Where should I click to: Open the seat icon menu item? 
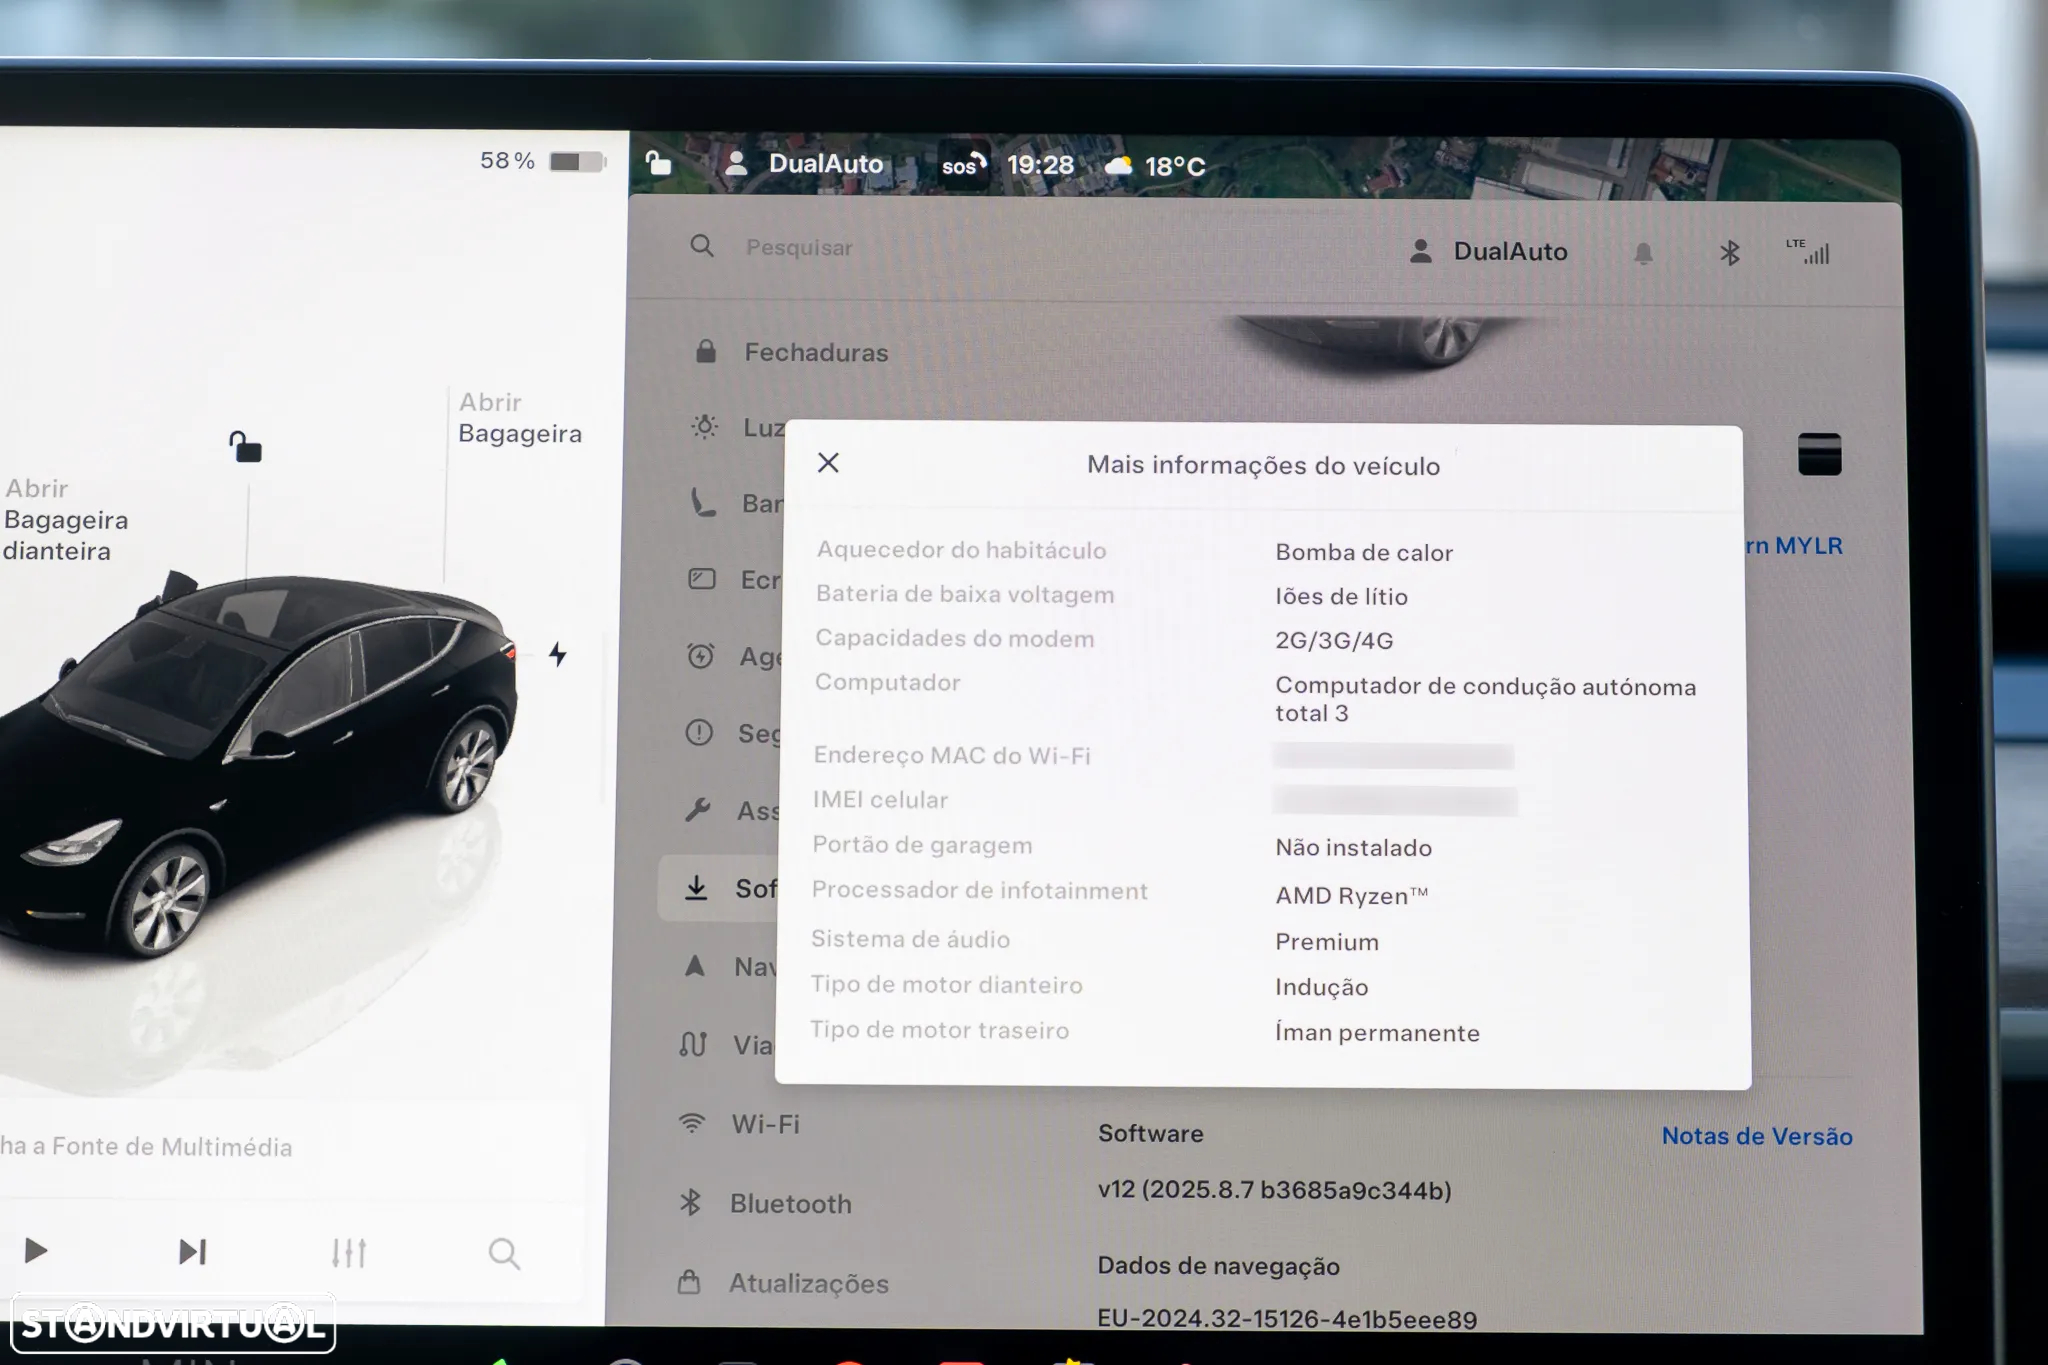[x=703, y=503]
